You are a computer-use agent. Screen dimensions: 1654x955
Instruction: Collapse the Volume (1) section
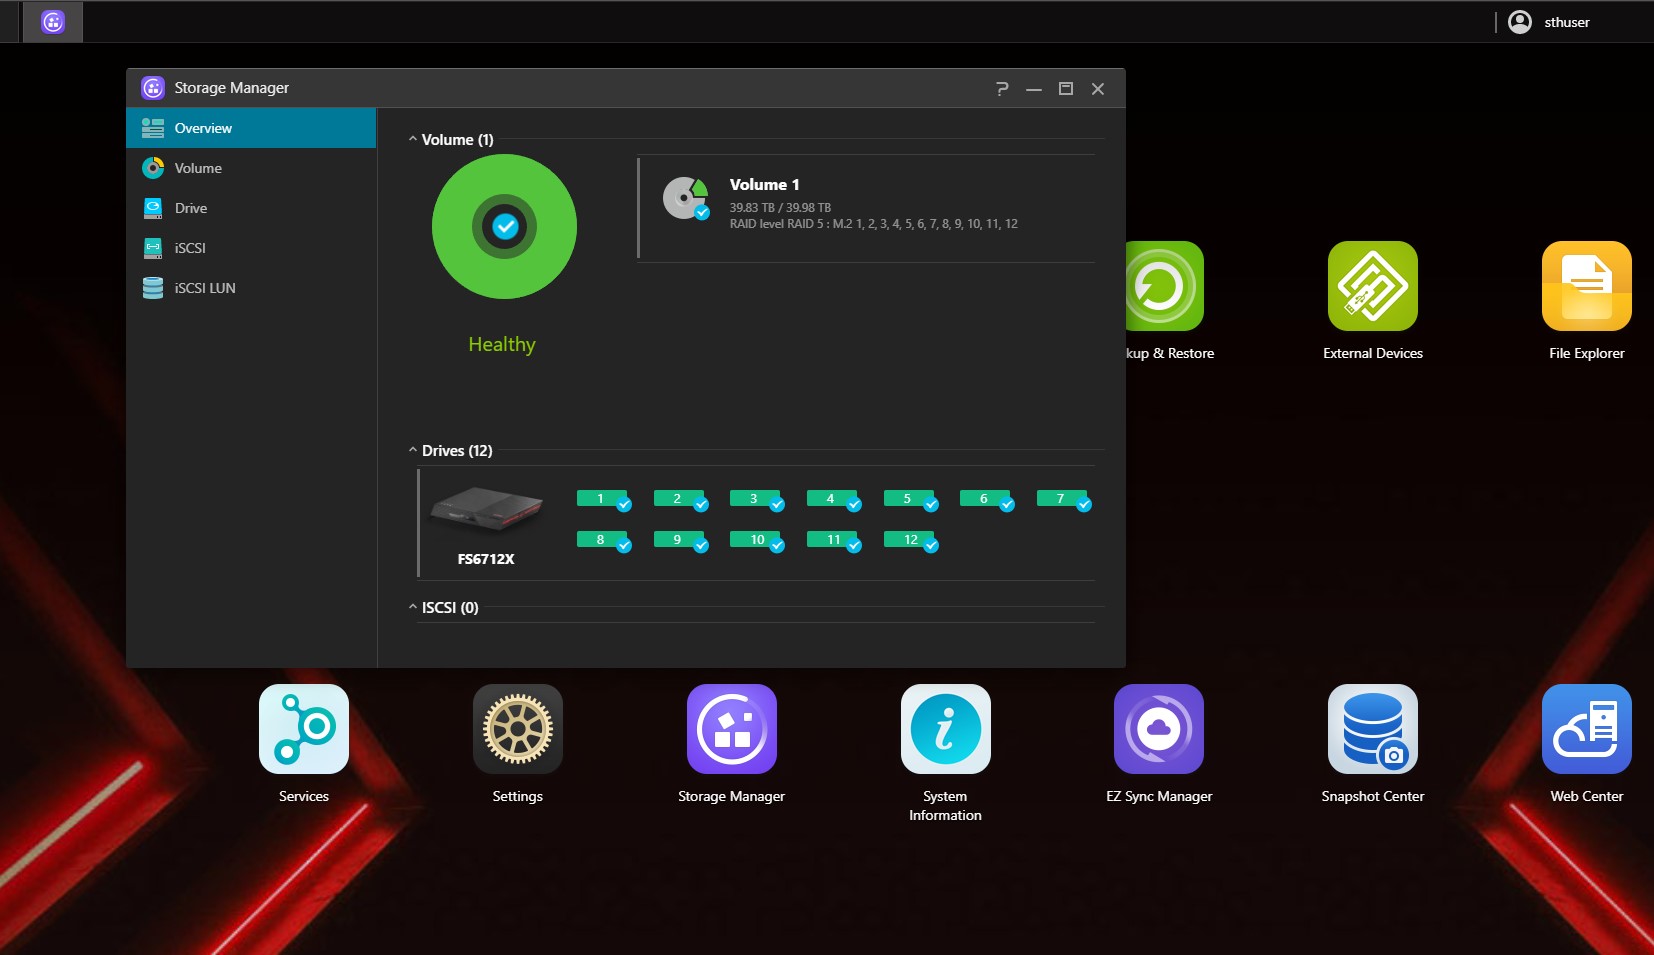413,139
